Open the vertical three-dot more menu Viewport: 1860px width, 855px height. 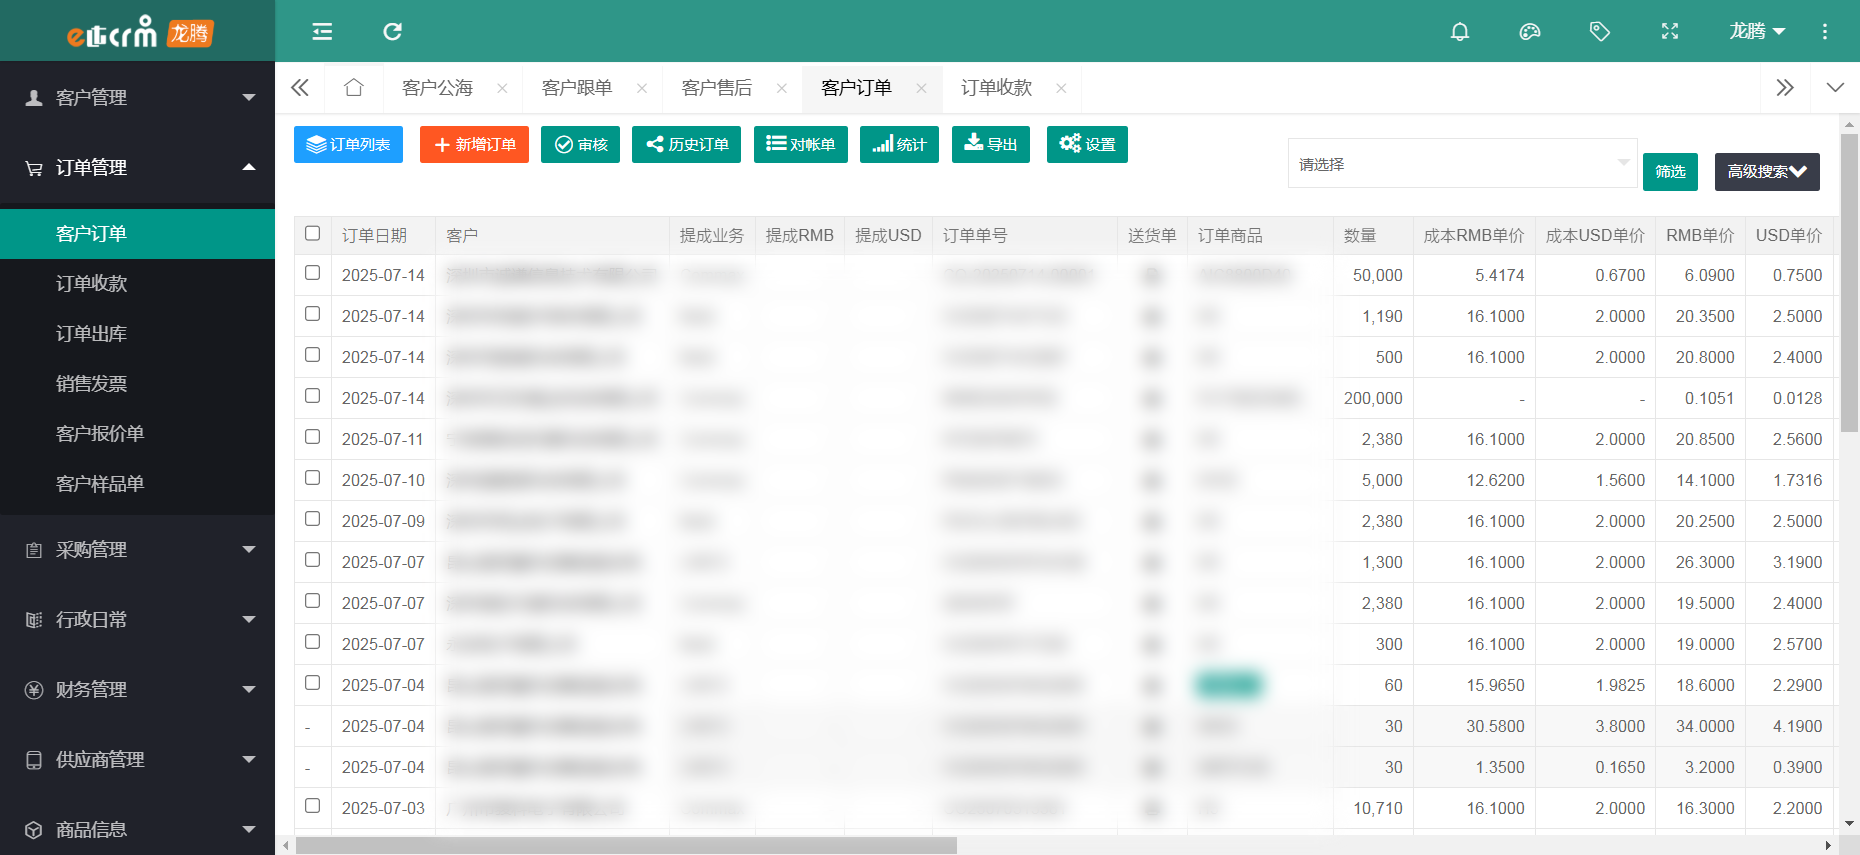pos(1824,32)
